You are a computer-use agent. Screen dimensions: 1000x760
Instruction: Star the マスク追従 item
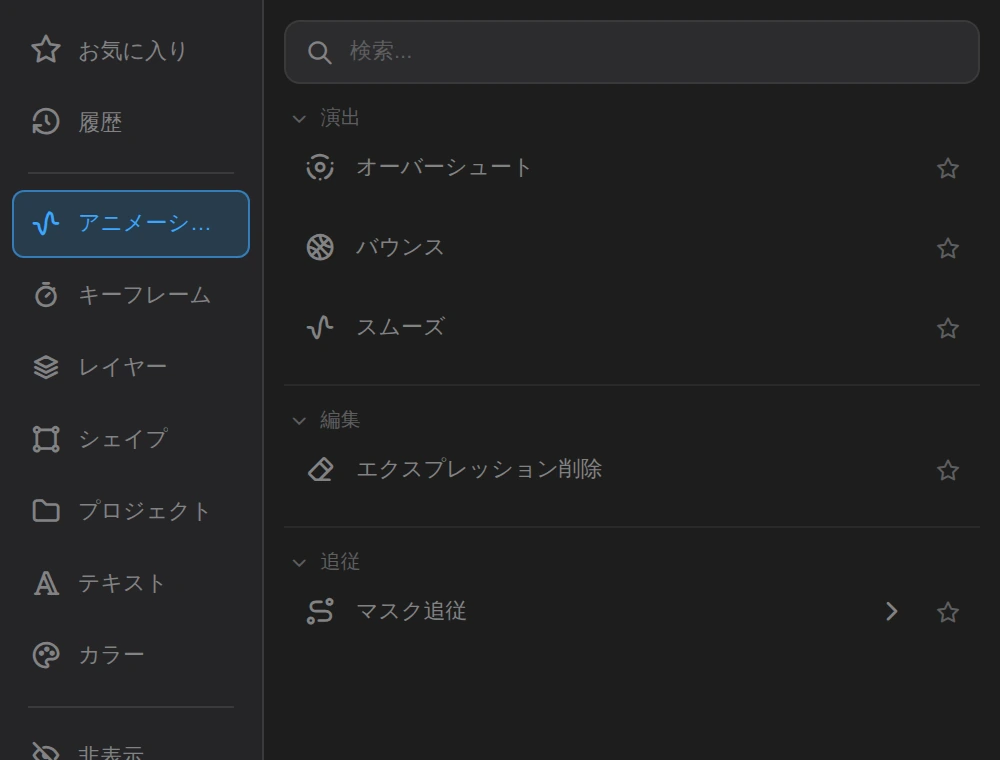click(948, 612)
